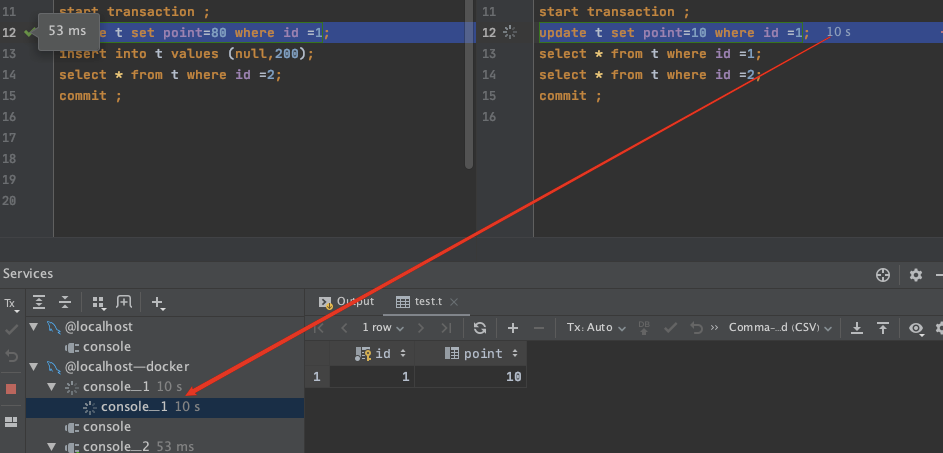This screenshot has width=943, height=453.
Task: Sort by the point column header
Action: [x=471, y=354]
